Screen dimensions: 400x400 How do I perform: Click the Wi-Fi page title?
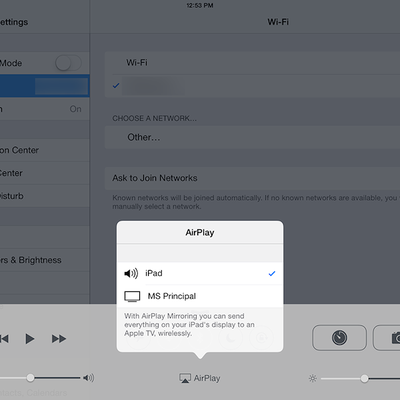(x=278, y=22)
